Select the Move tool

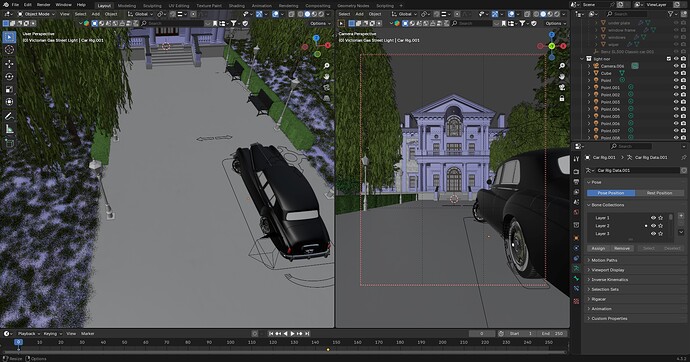point(9,64)
